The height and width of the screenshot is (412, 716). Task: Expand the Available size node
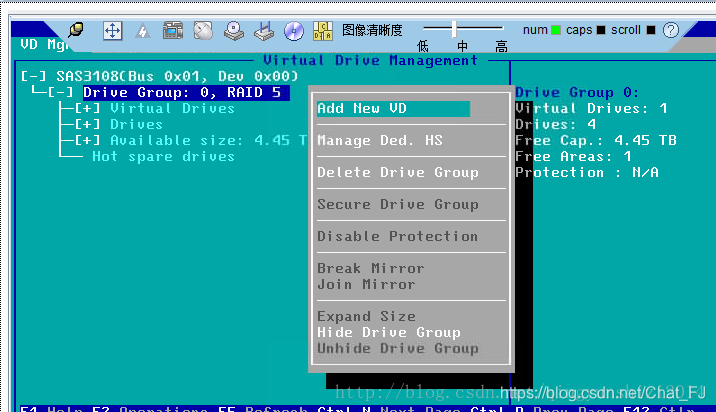(x=87, y=140)
